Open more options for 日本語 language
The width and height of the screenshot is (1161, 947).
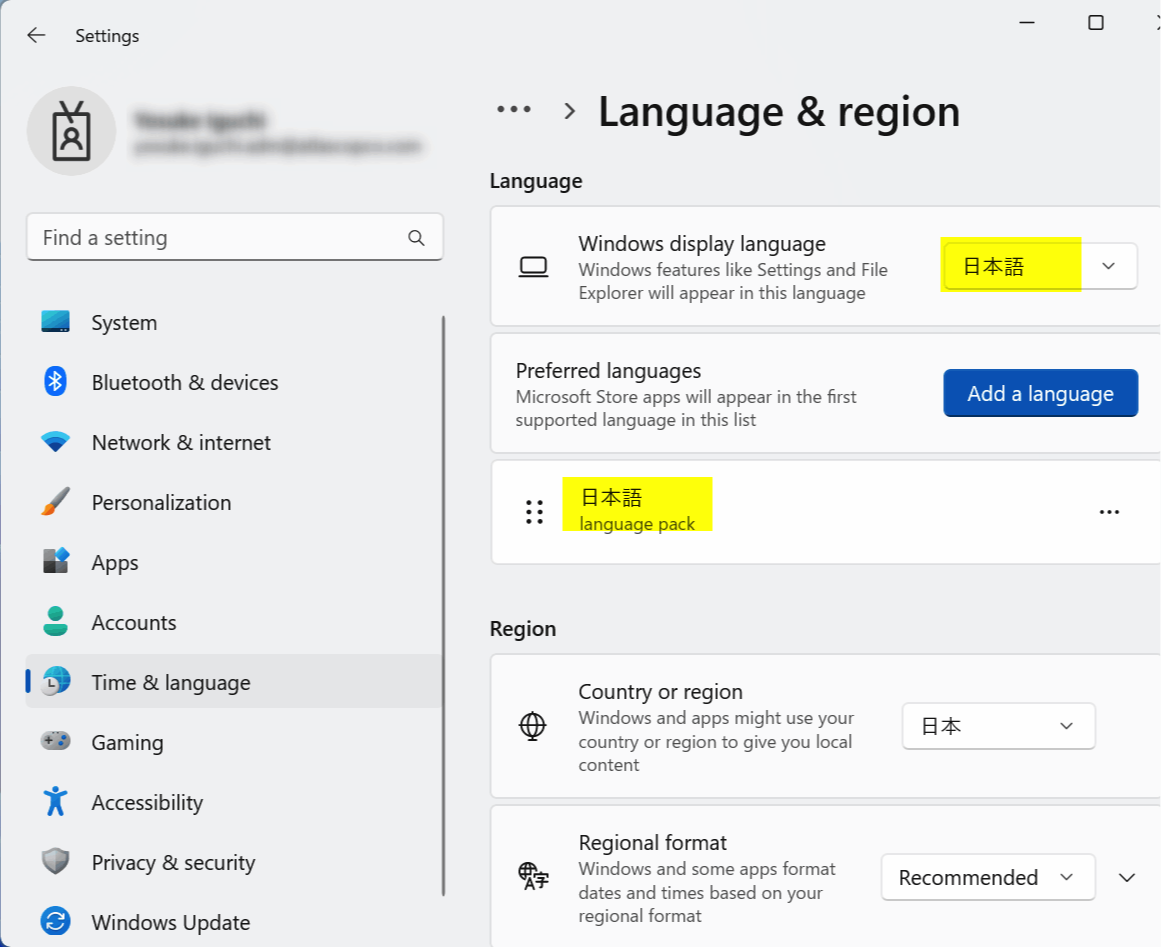click(x=1109, y=512)
